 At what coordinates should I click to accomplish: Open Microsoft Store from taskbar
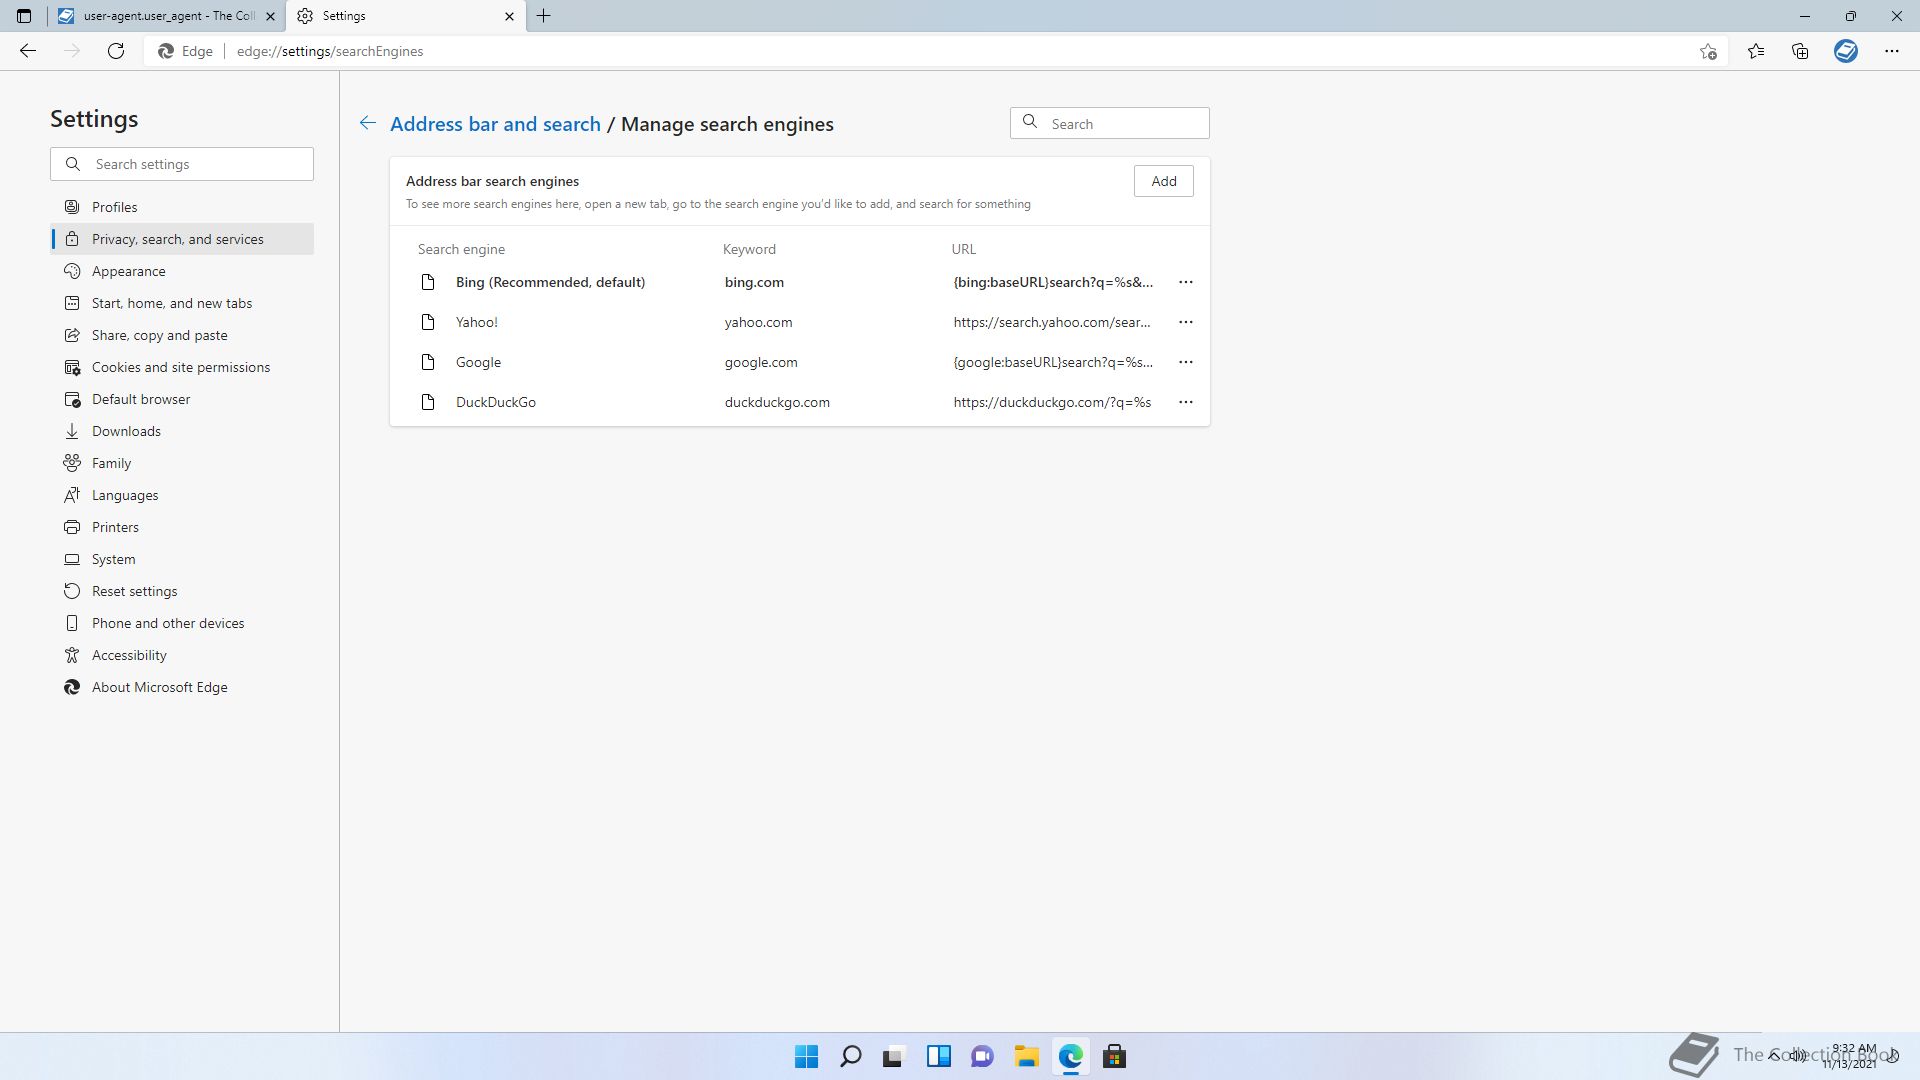pos(1114,1056)
